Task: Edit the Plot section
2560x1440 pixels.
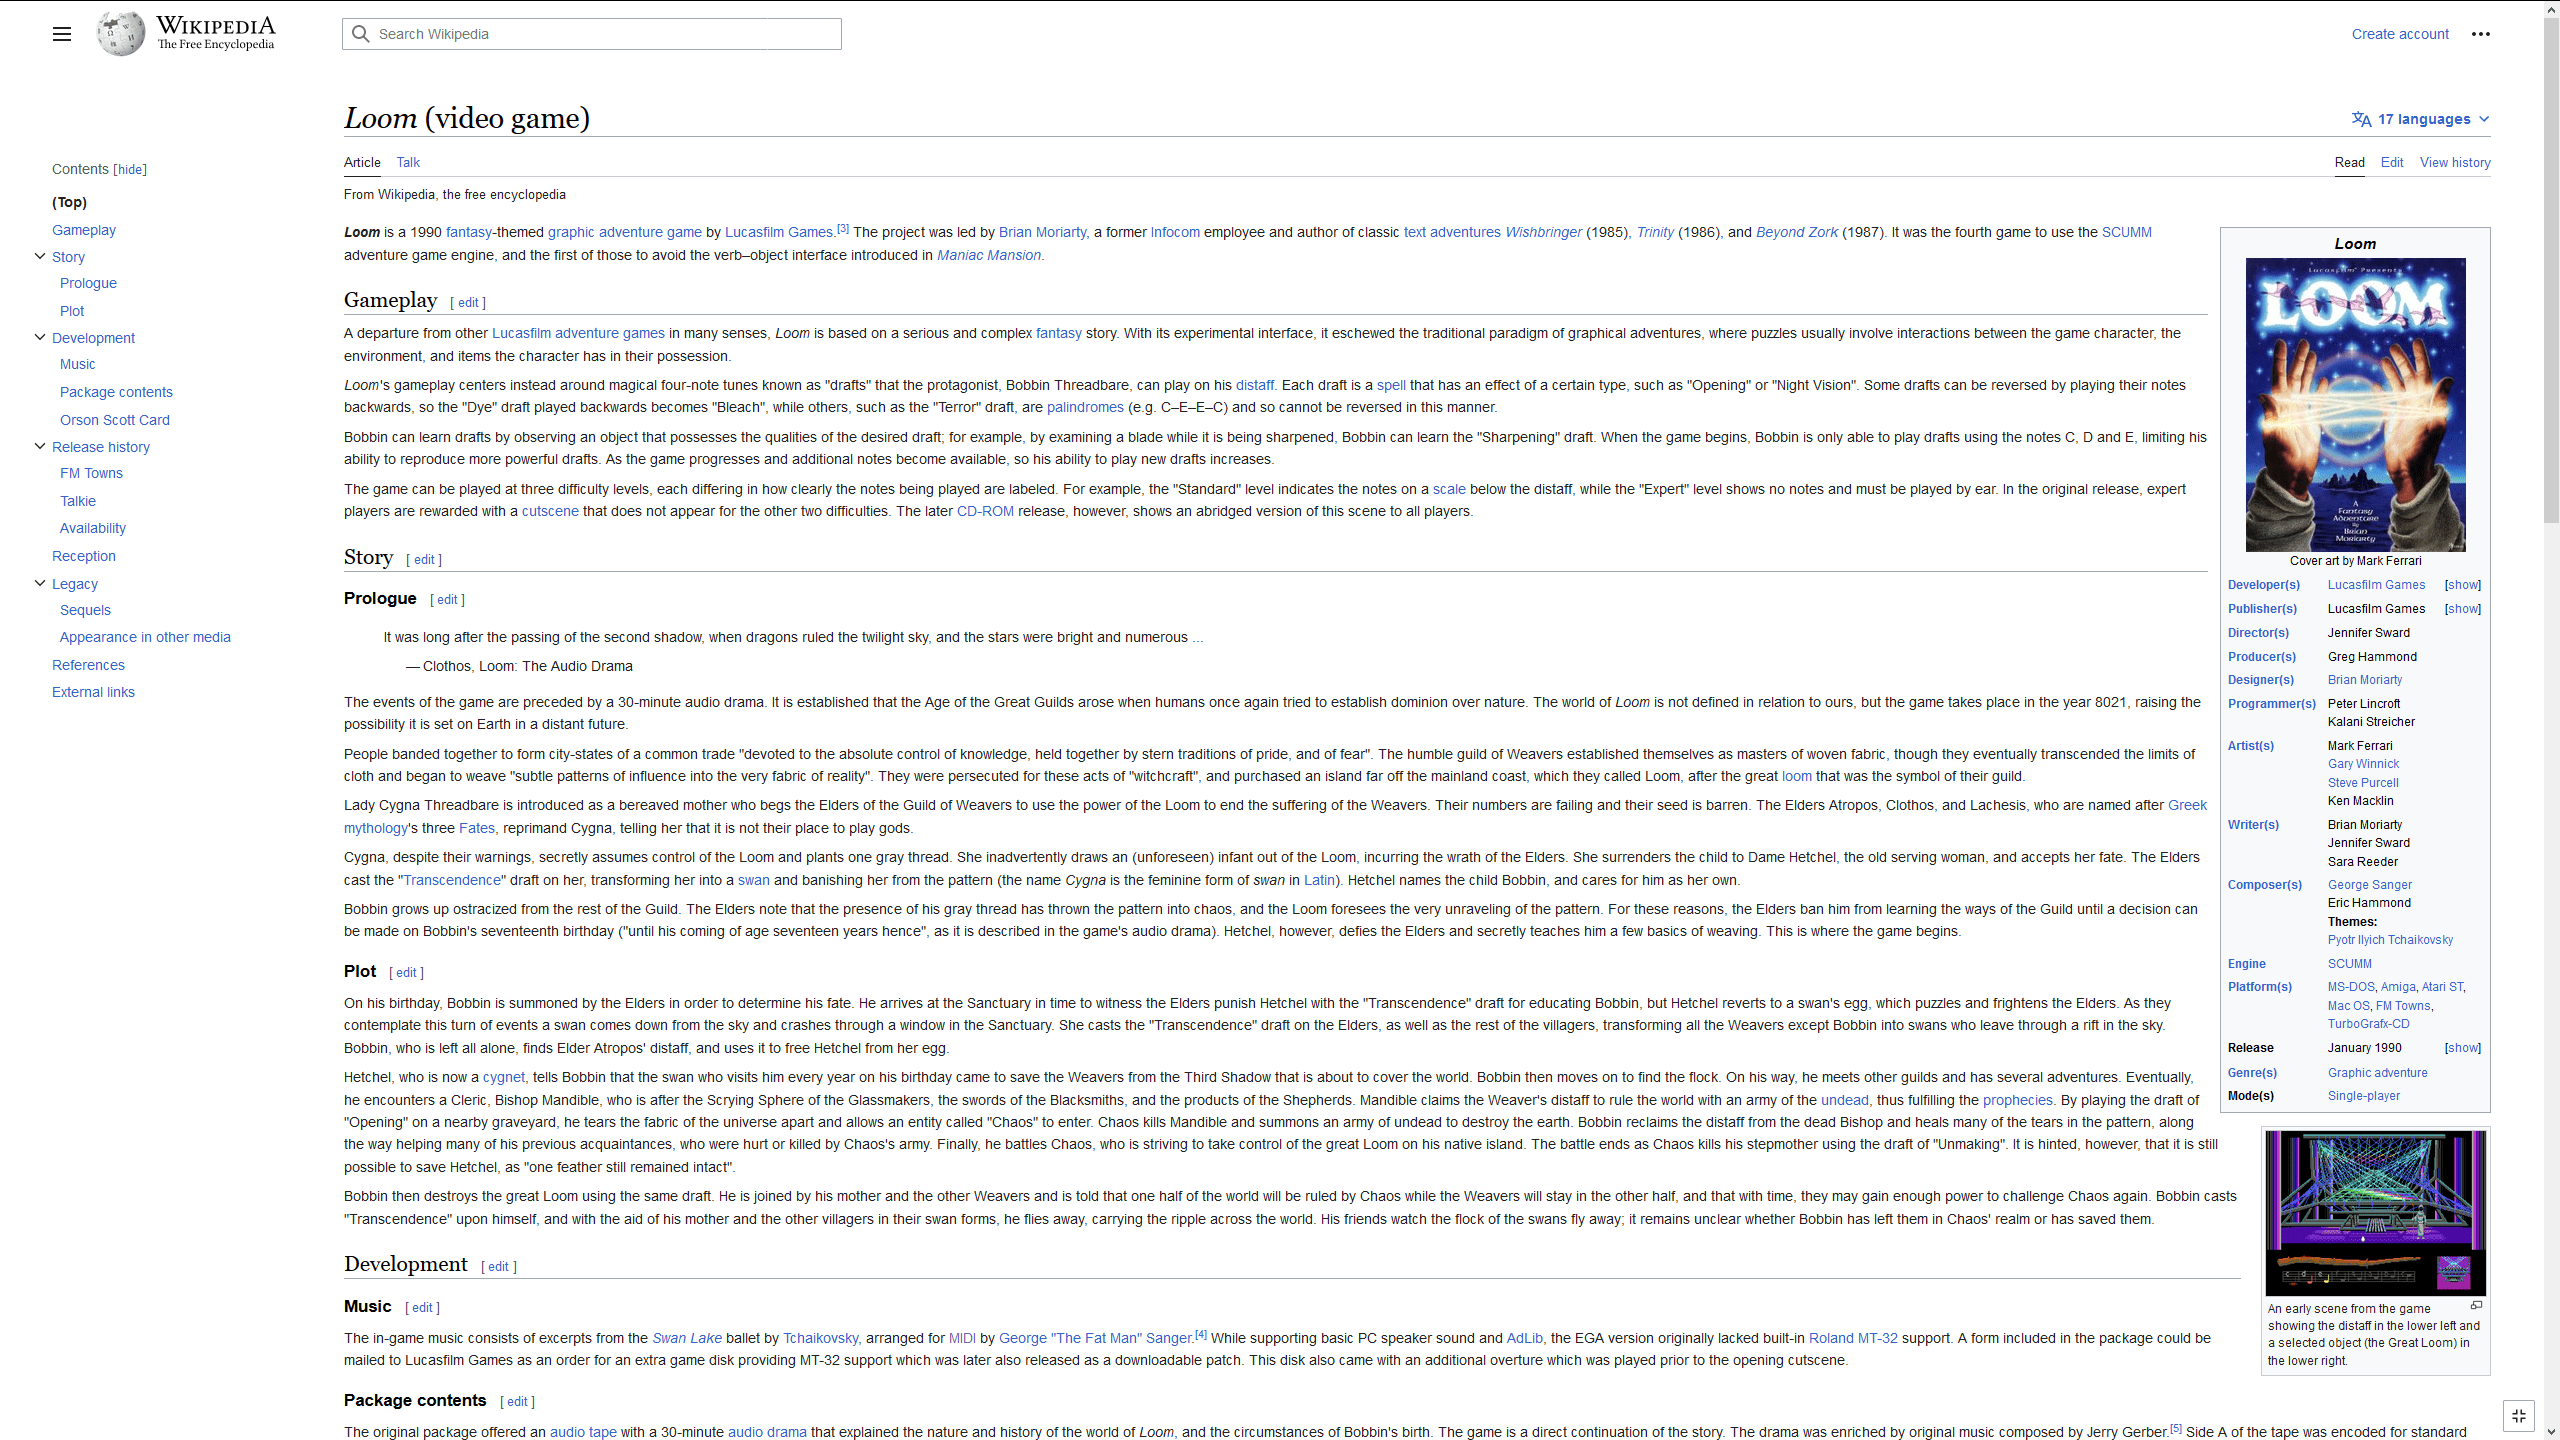Action: pyautogui.click(x=406, y=973)
